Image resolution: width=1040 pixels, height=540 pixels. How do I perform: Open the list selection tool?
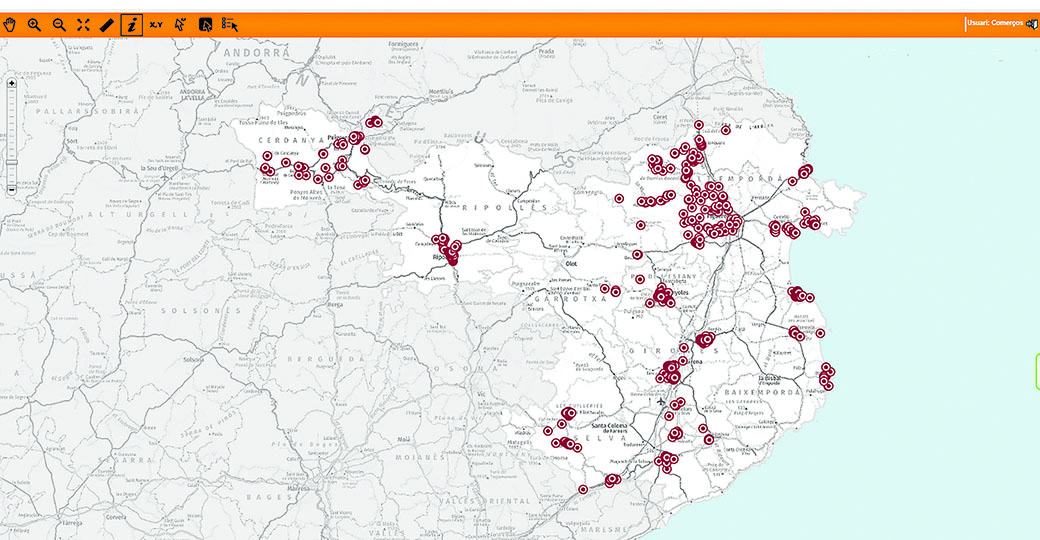point(230,25)
